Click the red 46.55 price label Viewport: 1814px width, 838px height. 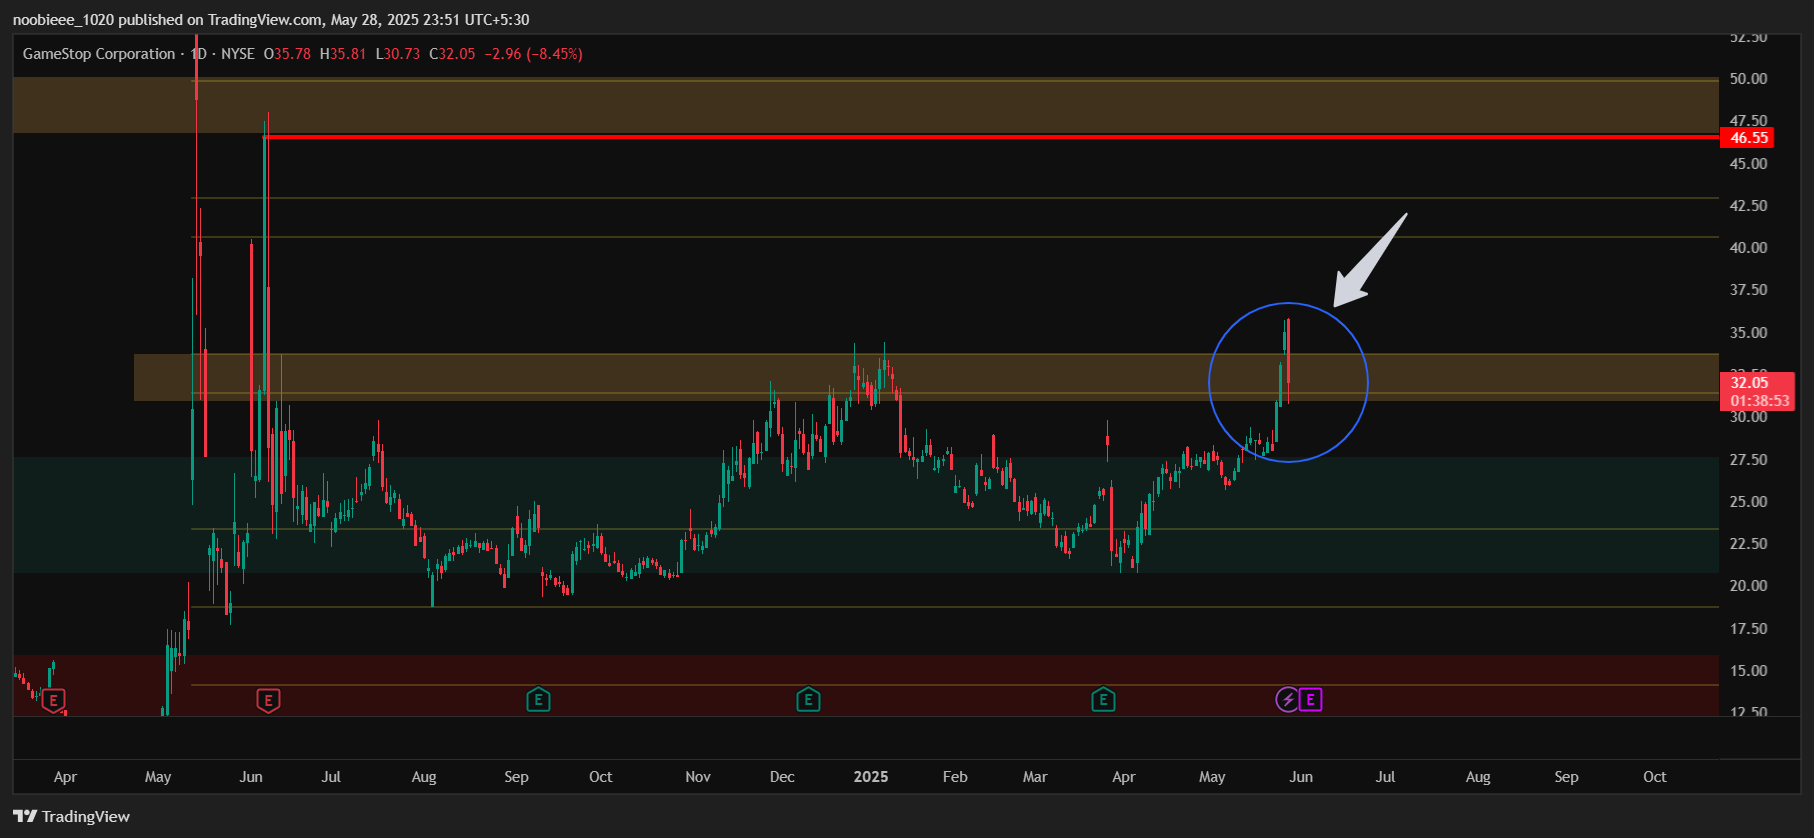point(1748,138)
